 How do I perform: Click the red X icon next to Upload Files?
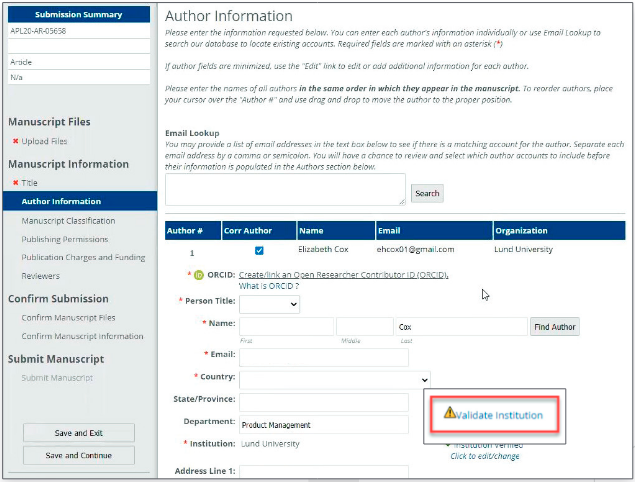(x=15, y=141)
